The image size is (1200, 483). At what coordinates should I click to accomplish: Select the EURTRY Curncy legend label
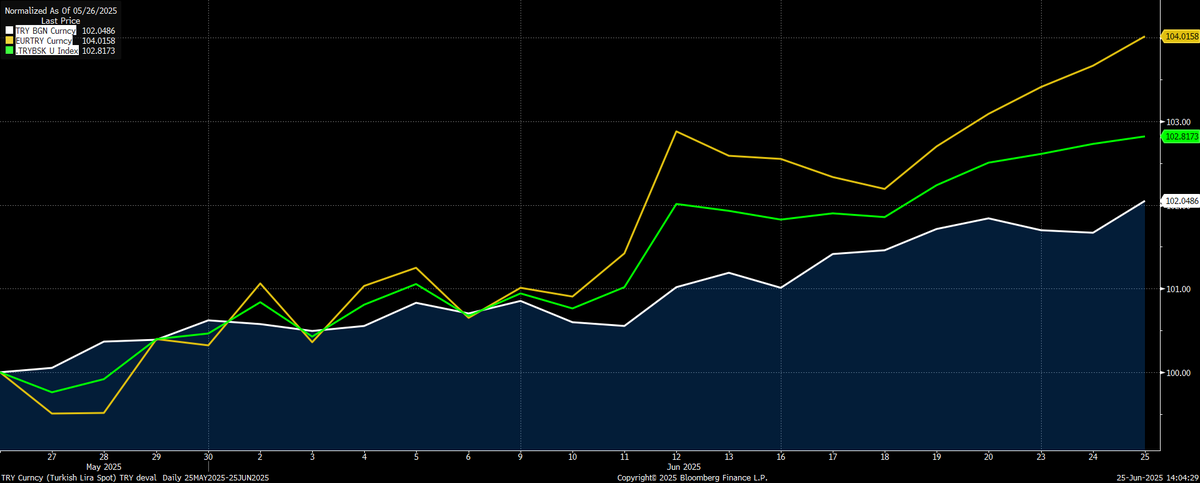click(x=44, y=40)
